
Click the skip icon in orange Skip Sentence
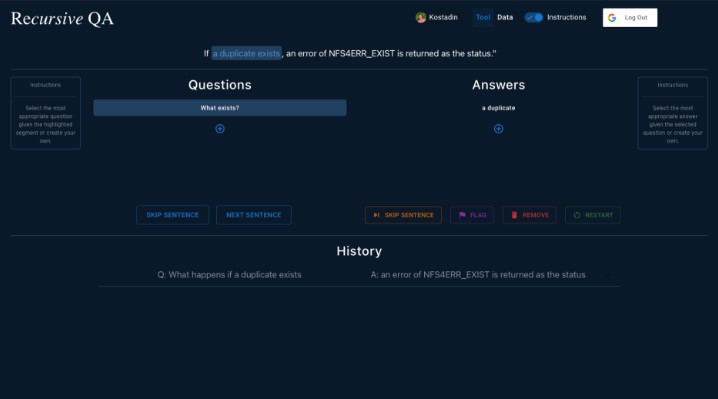[376, 215]
